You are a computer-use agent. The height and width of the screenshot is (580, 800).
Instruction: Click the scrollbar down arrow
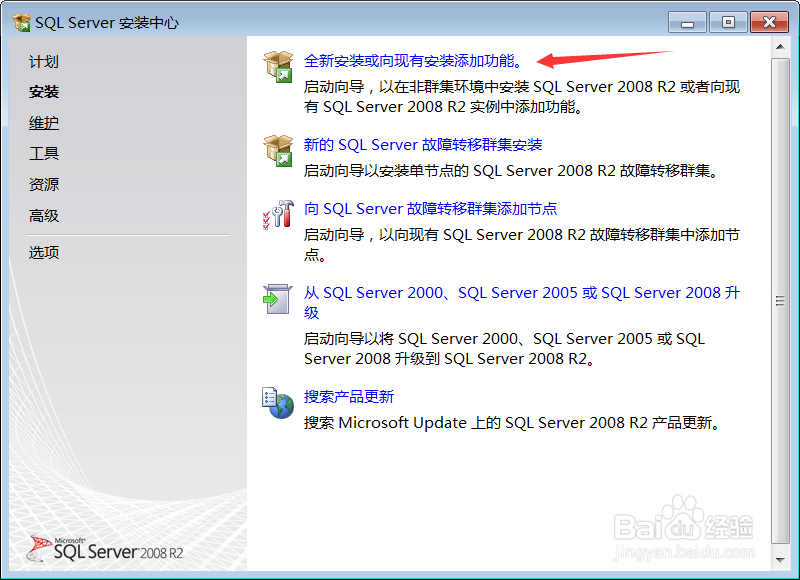pos(780,560)
